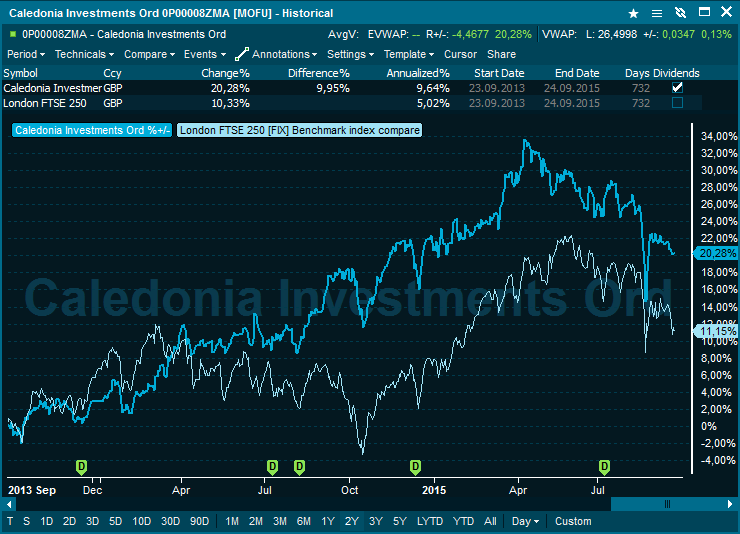This screenshot has width=740, height=534.
Task: Click the first D dividend marker in November 2013
Action: (81, 467)
